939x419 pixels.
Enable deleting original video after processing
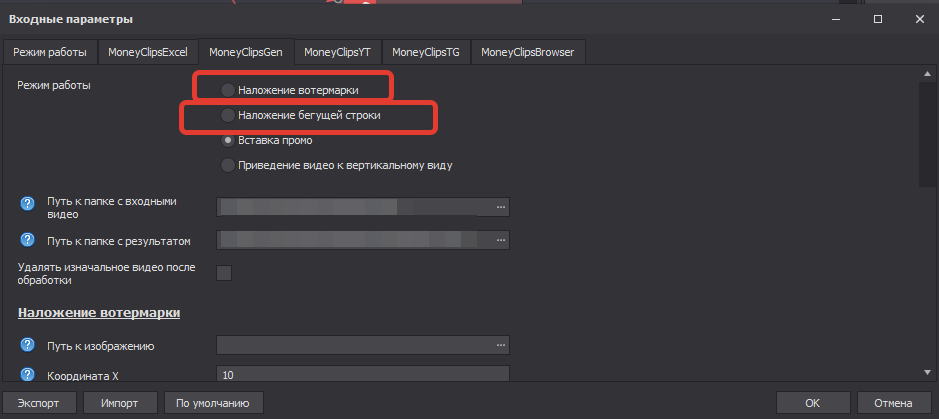pos(224,273)
